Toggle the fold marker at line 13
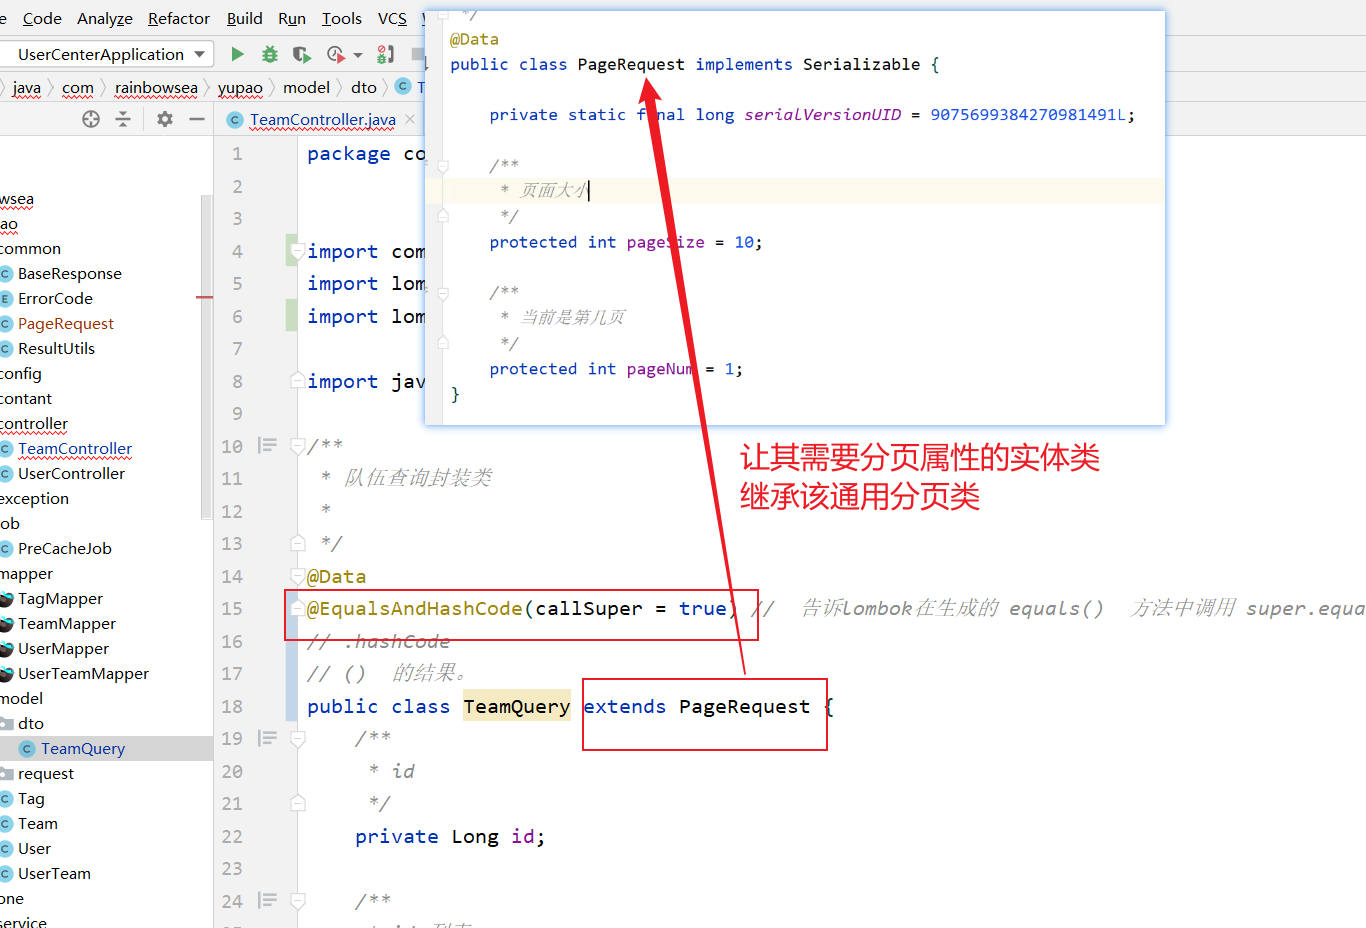 [297, 543]
